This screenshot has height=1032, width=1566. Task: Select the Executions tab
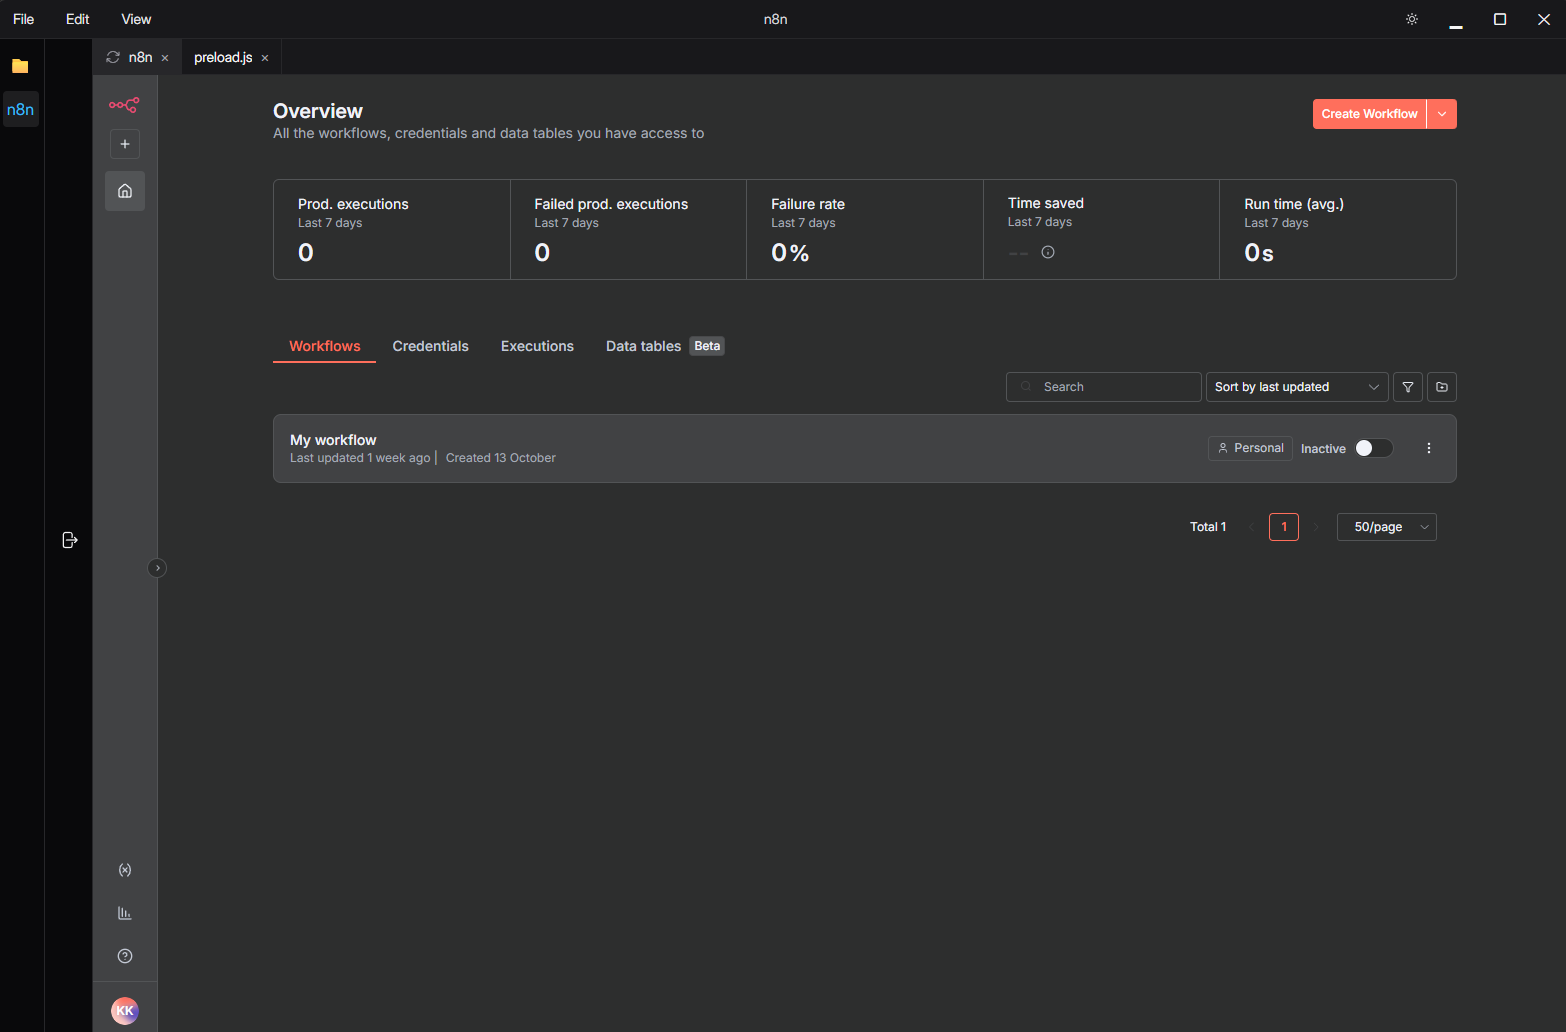pyautogui.click(x=537, y=346)
